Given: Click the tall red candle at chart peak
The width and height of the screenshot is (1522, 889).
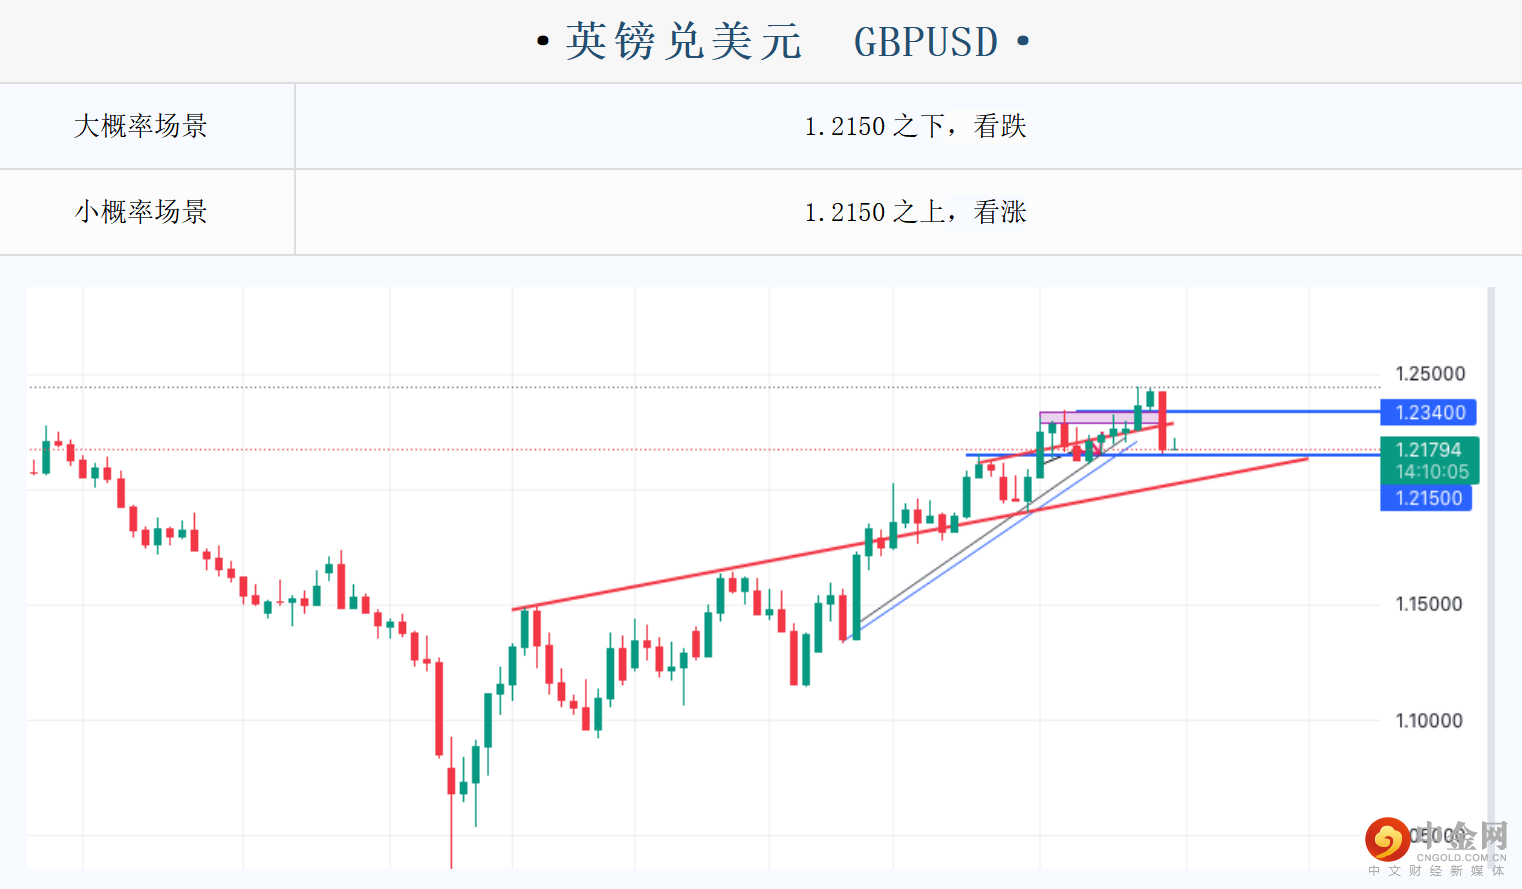Looking at the screenshot, I should (1162, 420).
